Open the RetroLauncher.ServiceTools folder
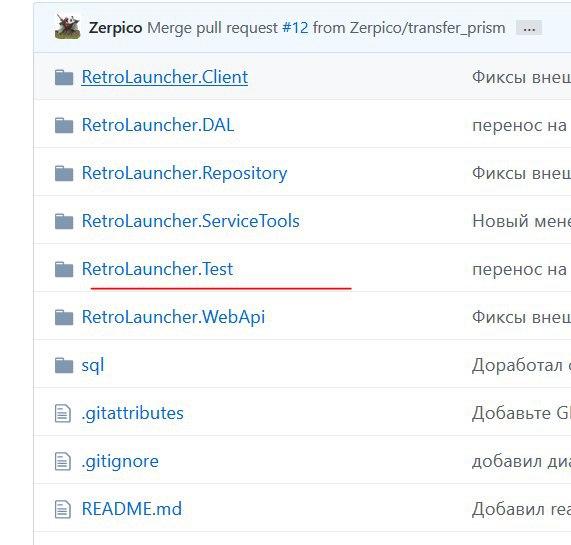Viewport: 571px width, 545px height. [x=190, y=221]
